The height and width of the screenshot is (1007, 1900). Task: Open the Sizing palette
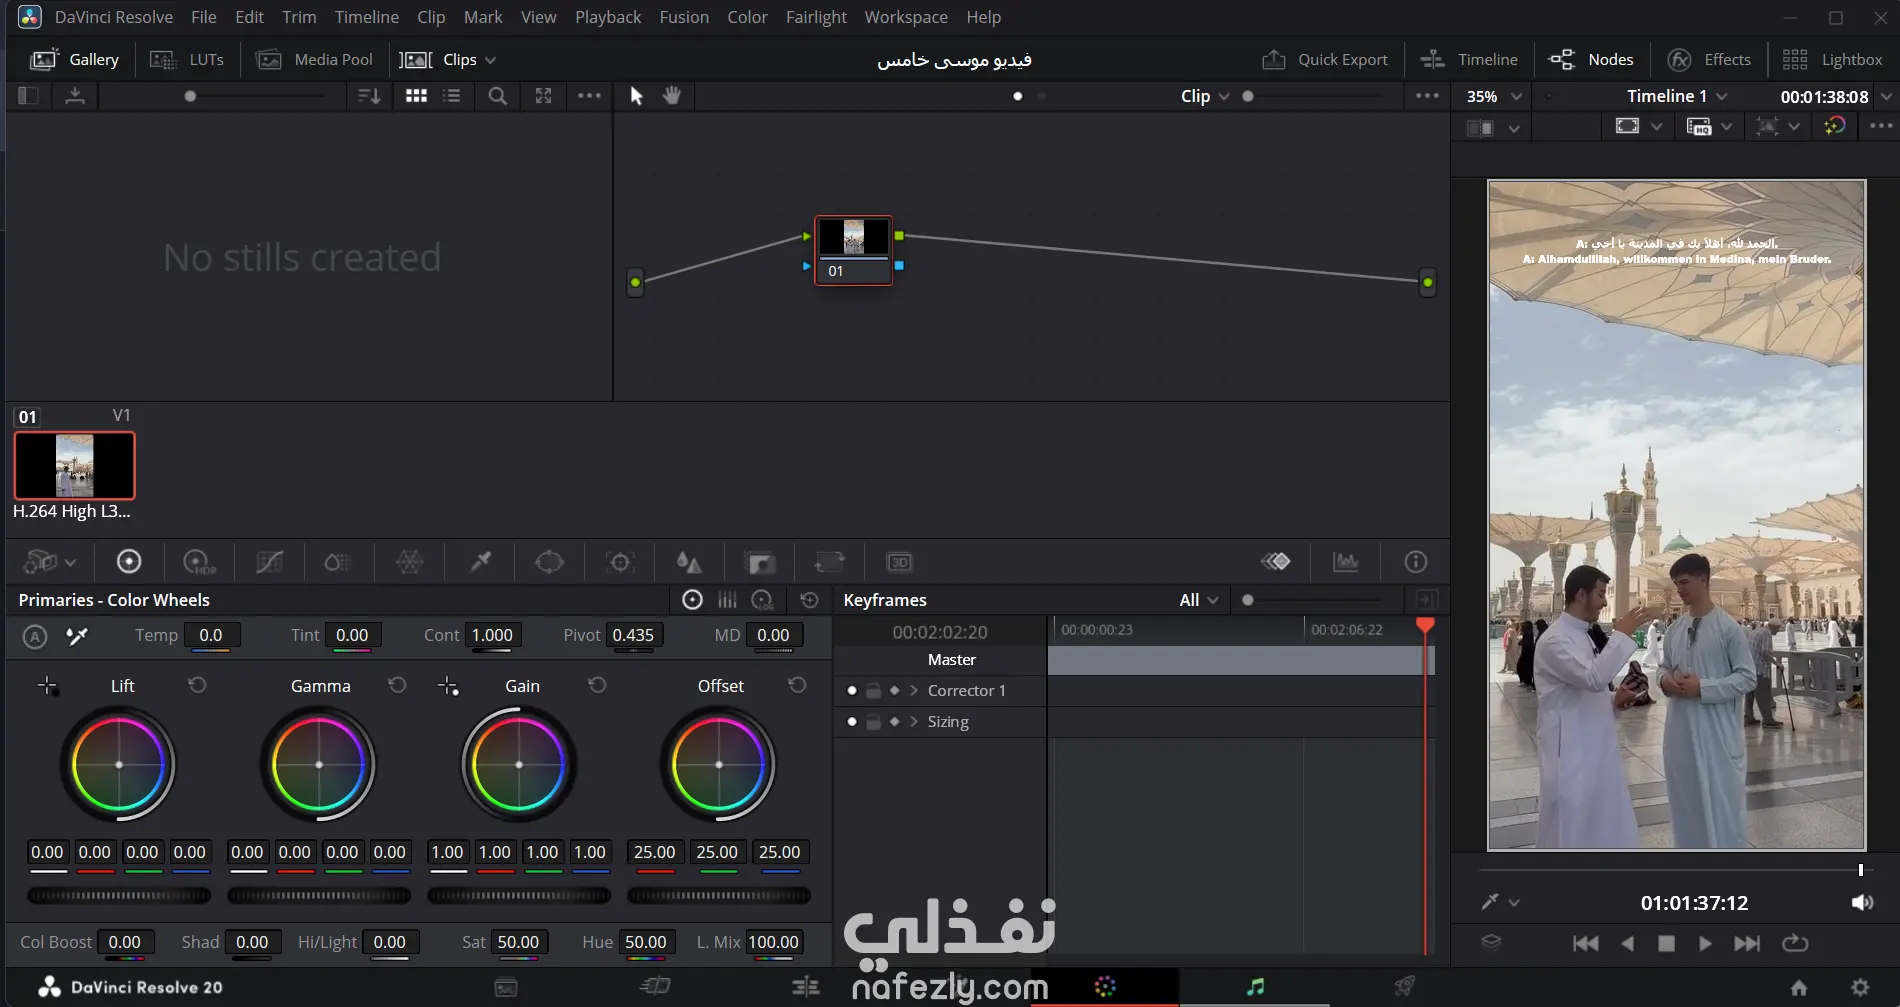(830, 562)
